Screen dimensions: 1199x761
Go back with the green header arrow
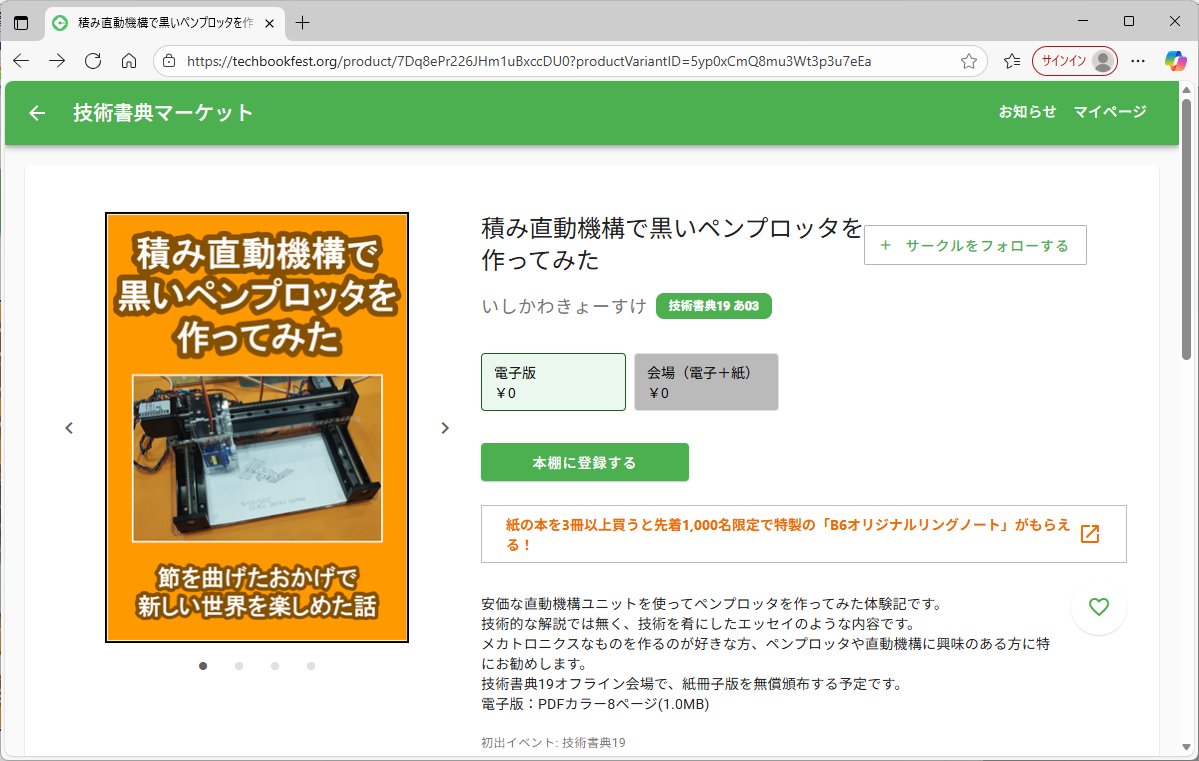point(37,113)
